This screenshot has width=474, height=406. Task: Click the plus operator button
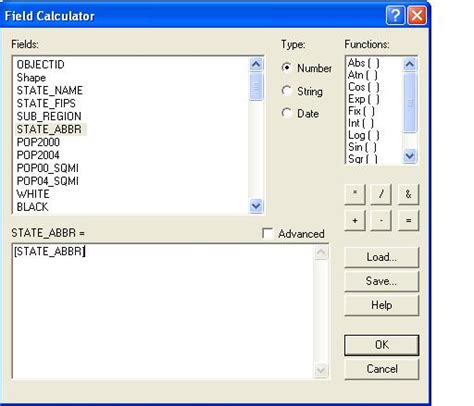tap(355, 220)
